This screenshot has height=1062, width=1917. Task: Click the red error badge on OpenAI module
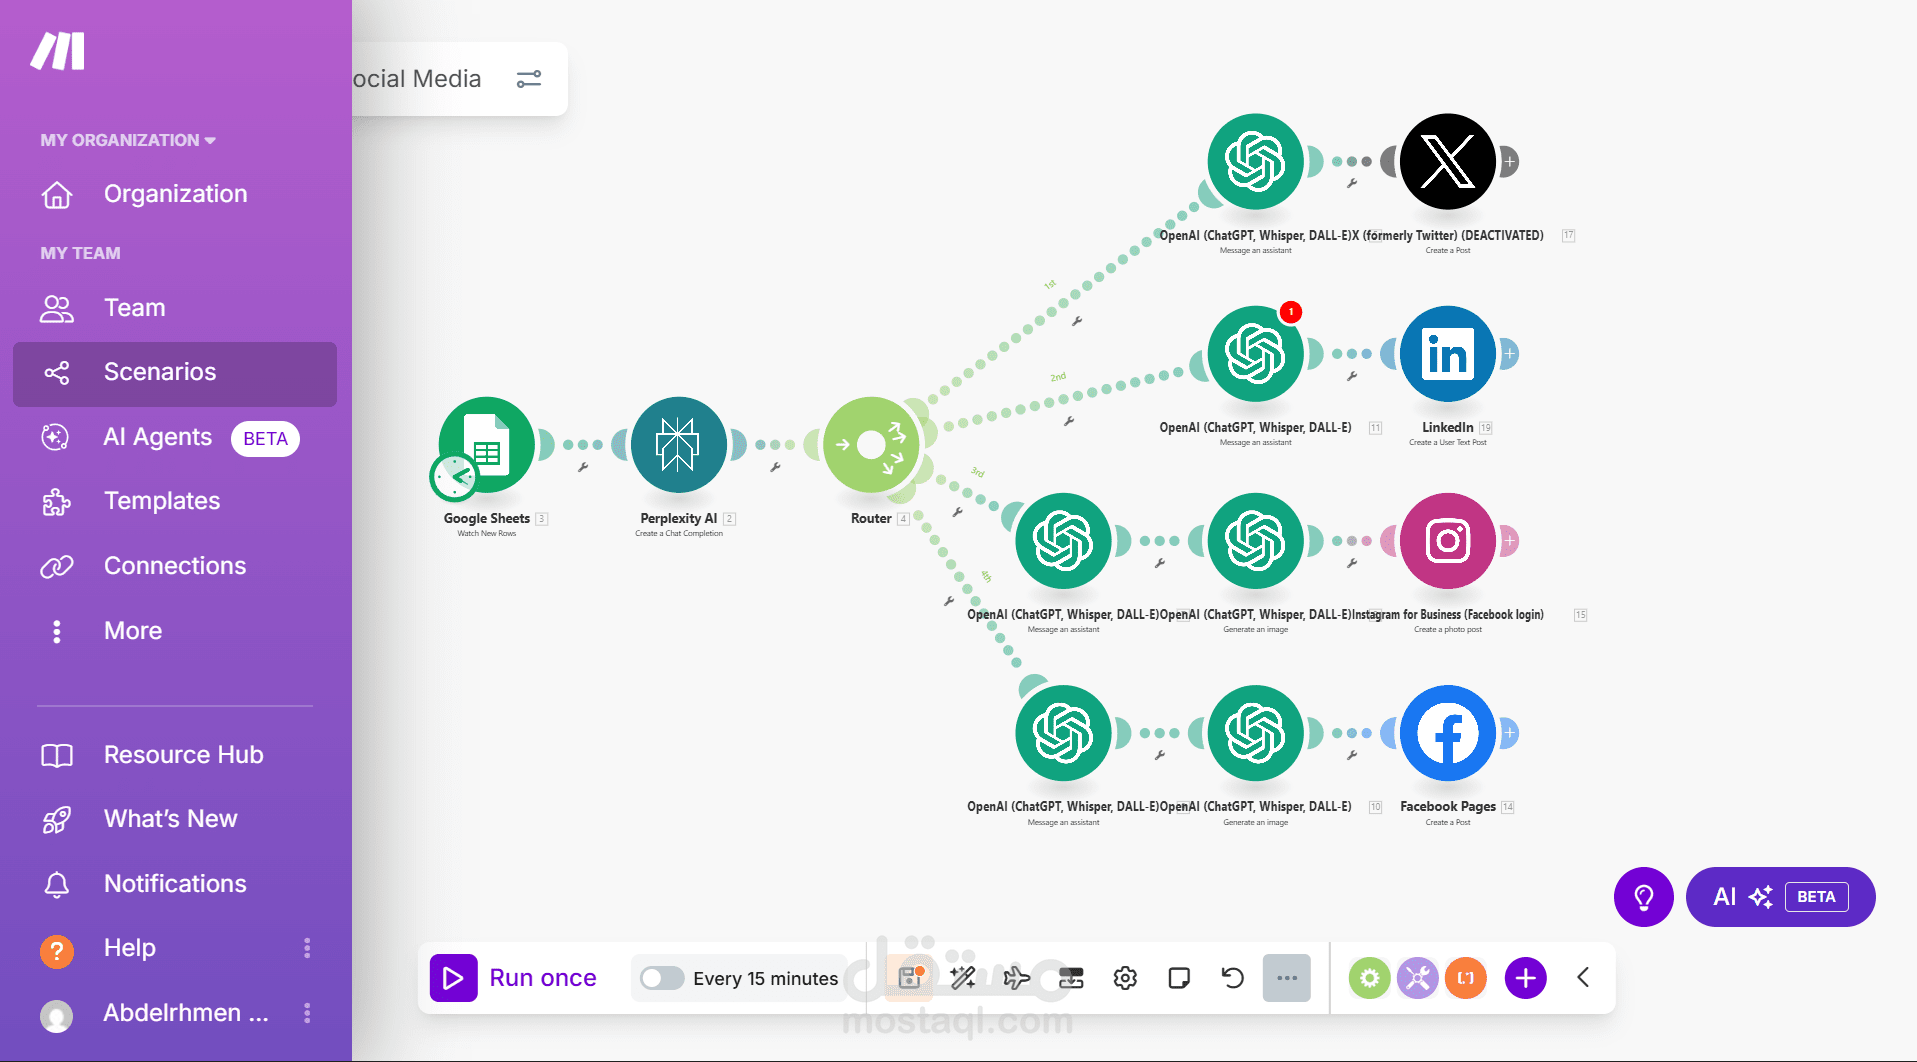1291,312
